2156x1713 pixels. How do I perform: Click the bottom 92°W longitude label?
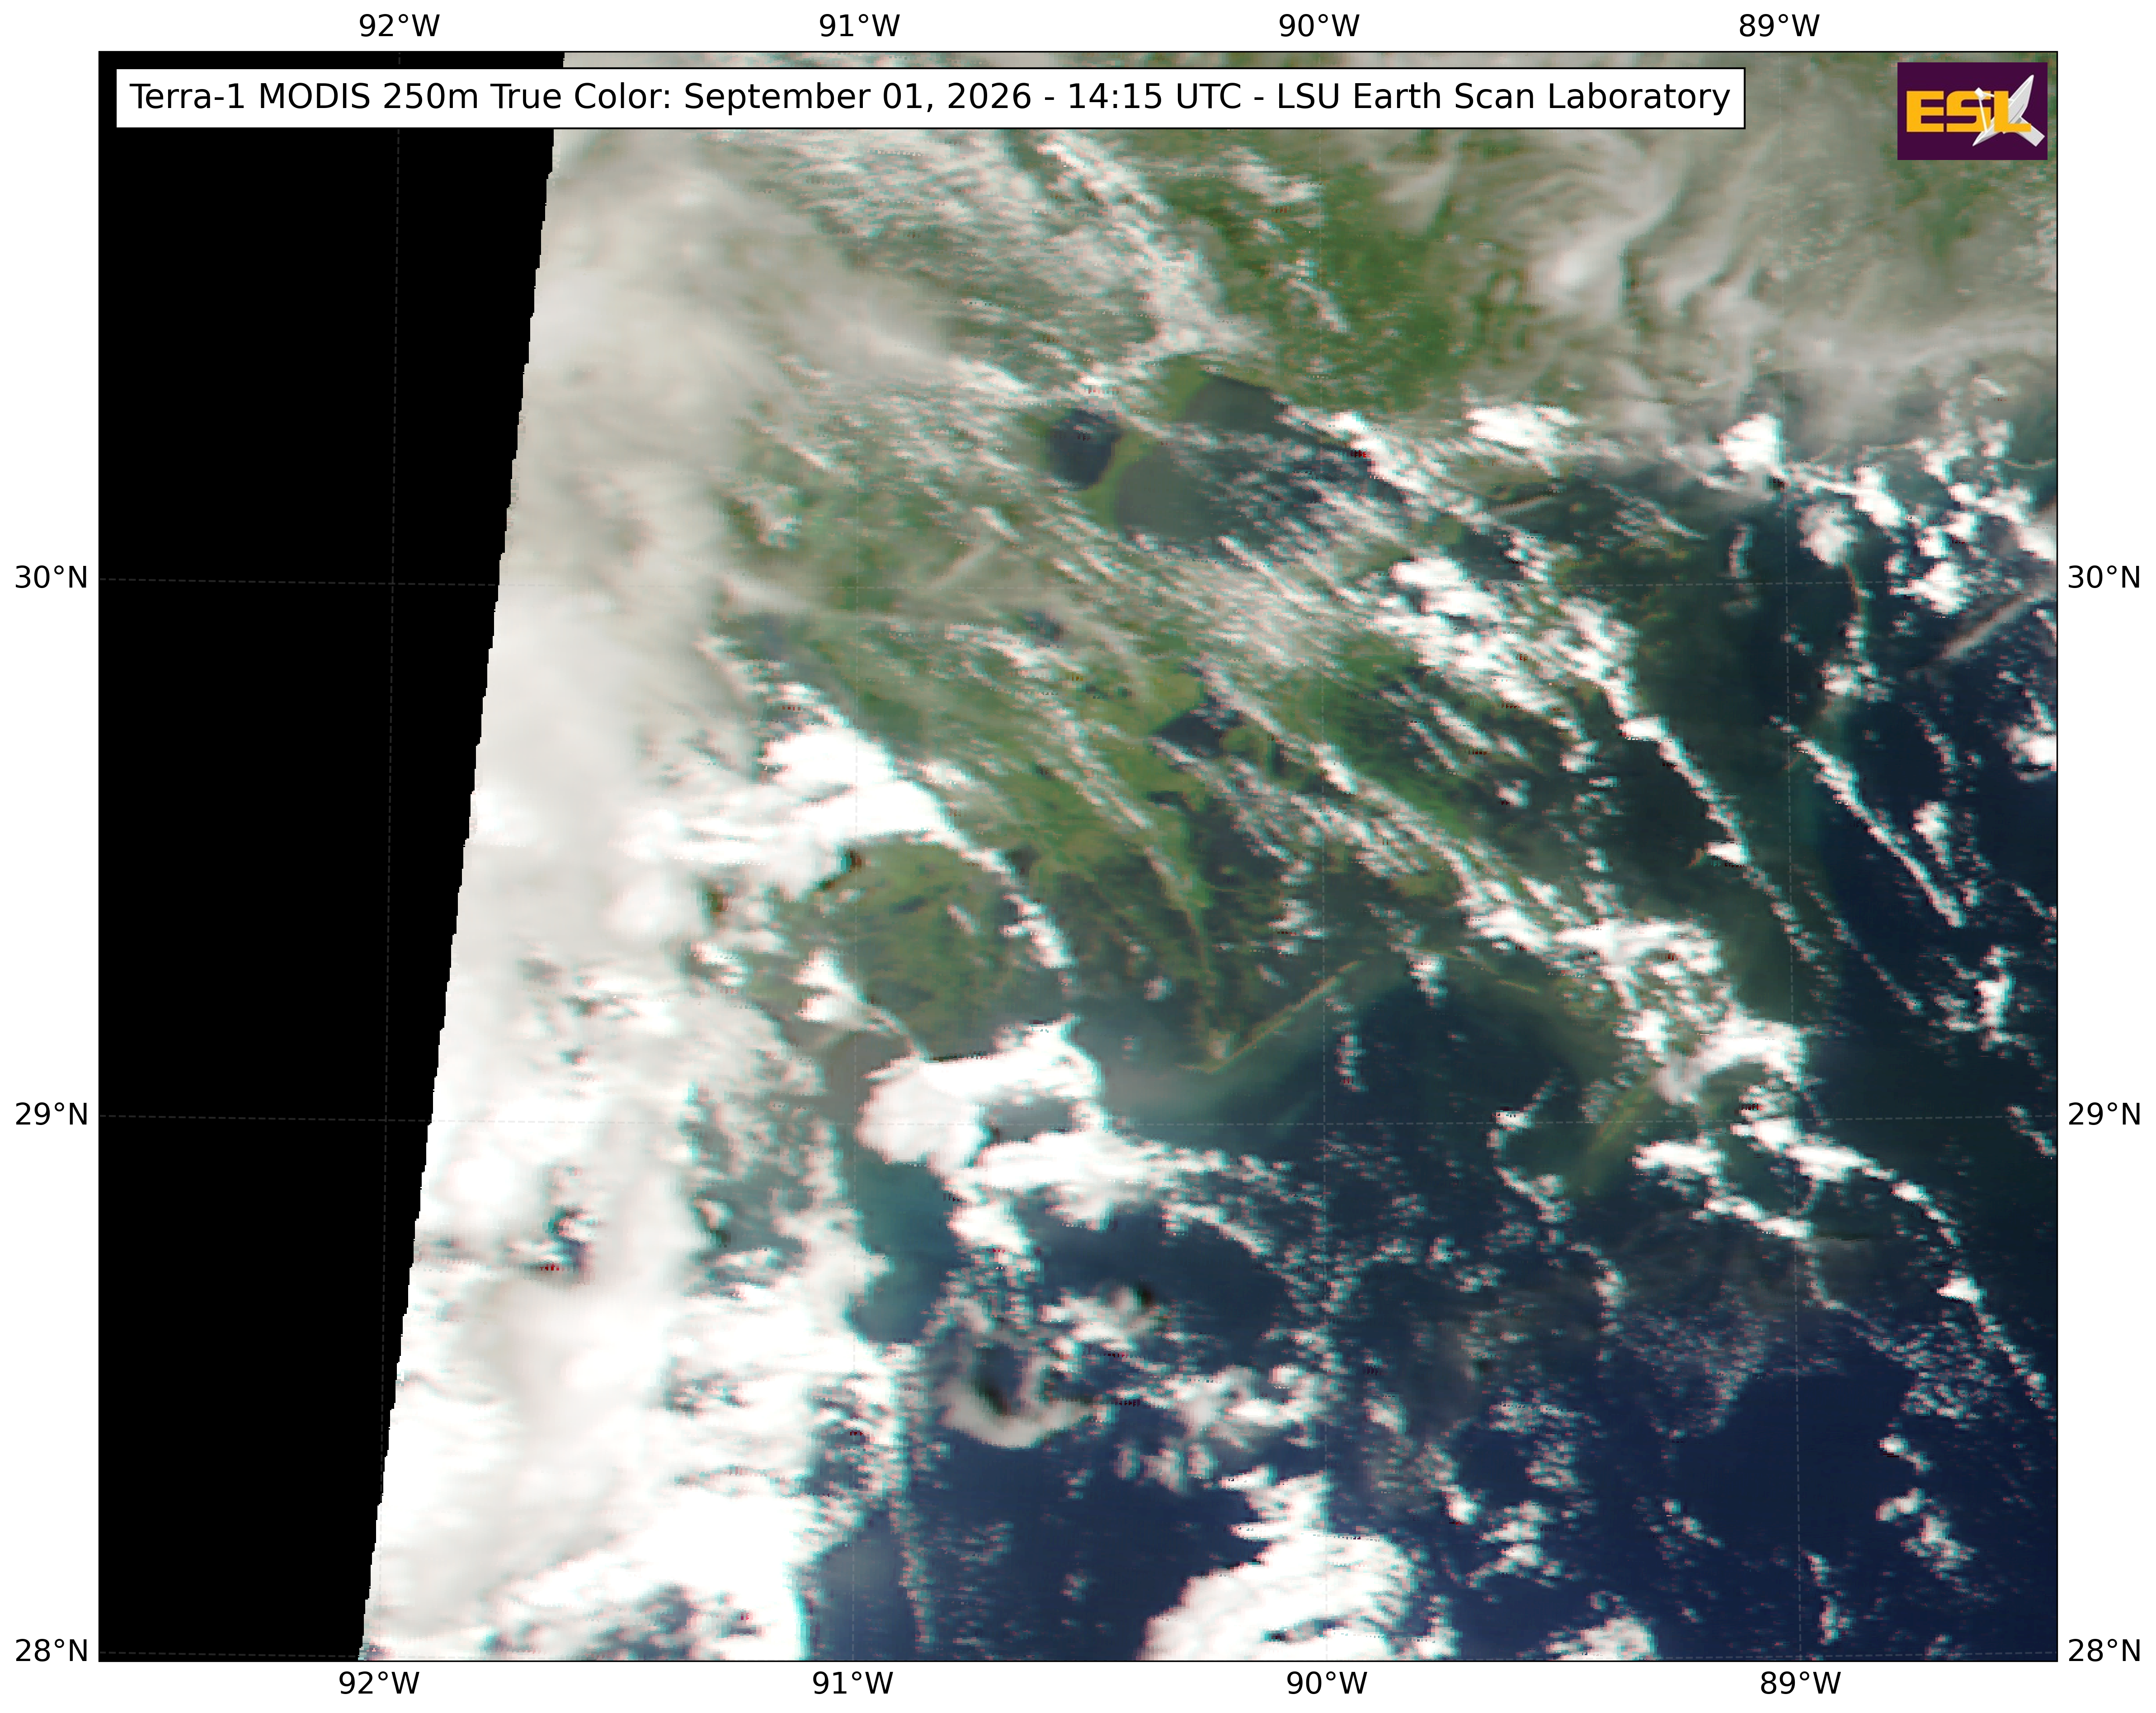click(x=379, y=1684)
